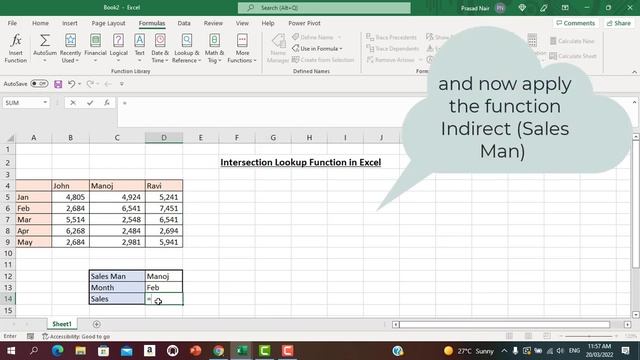
Task: Click the Excel icon in taskbar
Action: coord(242,351)
